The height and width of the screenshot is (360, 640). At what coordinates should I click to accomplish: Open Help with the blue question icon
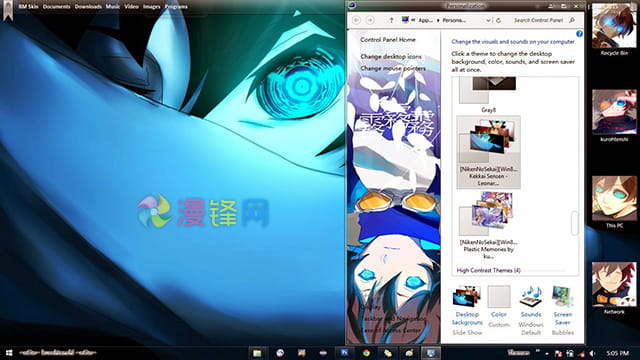click(579, 34)
